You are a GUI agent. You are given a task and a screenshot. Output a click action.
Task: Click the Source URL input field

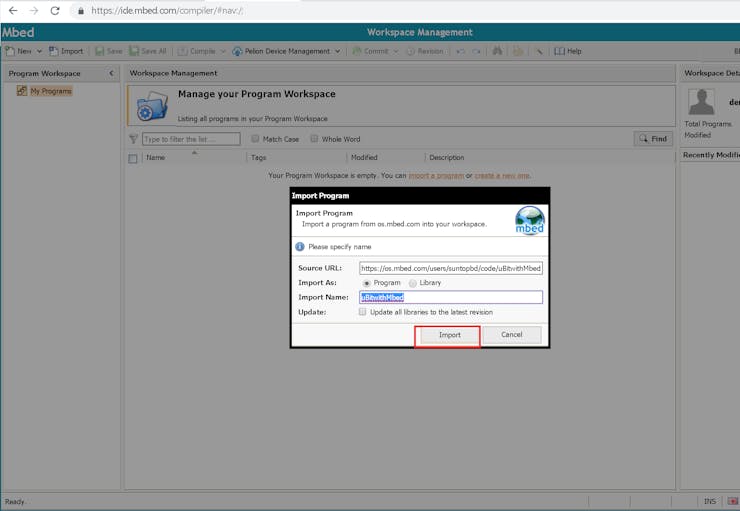click(451, 268)
